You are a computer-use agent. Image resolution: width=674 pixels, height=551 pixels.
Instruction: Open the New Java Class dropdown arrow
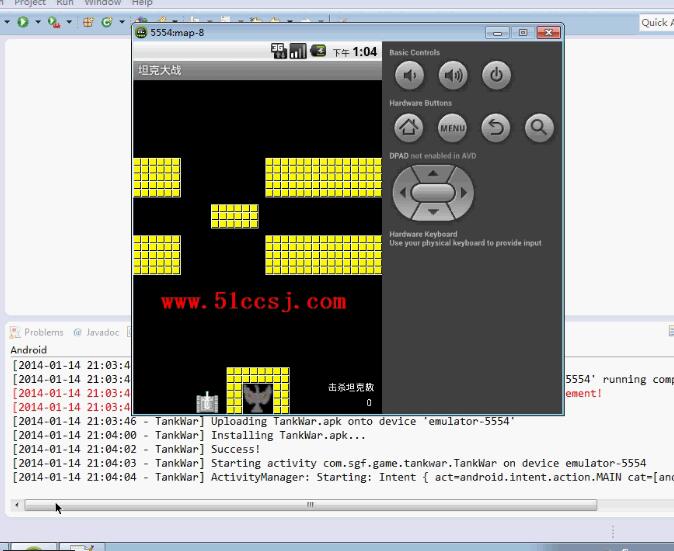(x=122, y=21)
